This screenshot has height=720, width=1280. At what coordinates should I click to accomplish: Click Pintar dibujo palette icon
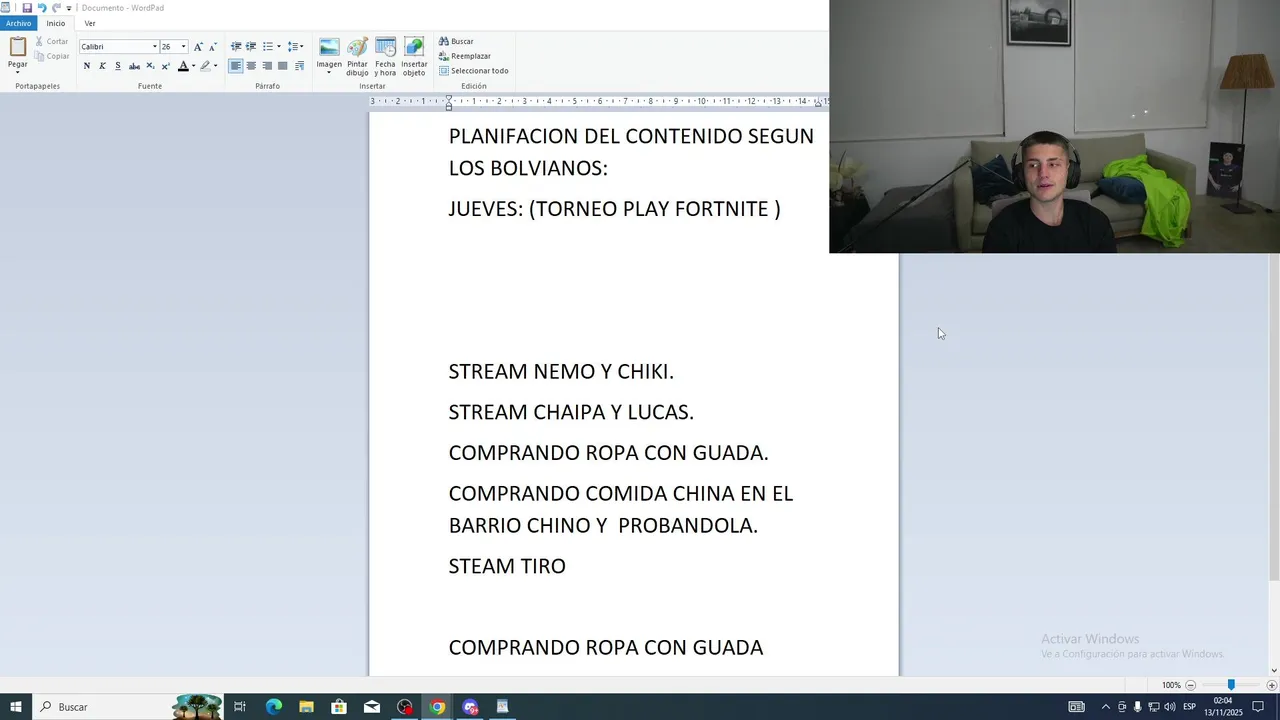357,47
